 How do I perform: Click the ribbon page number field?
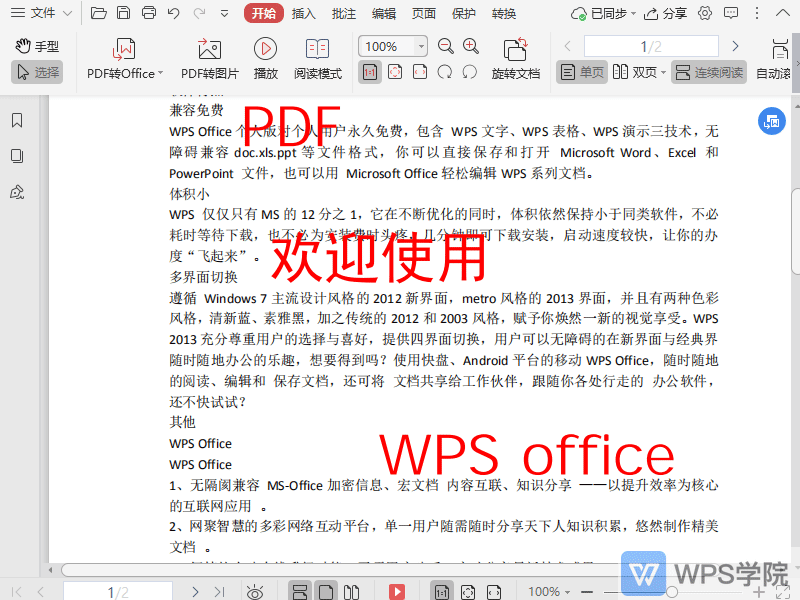pyautogui.click(x=651, y=46)
